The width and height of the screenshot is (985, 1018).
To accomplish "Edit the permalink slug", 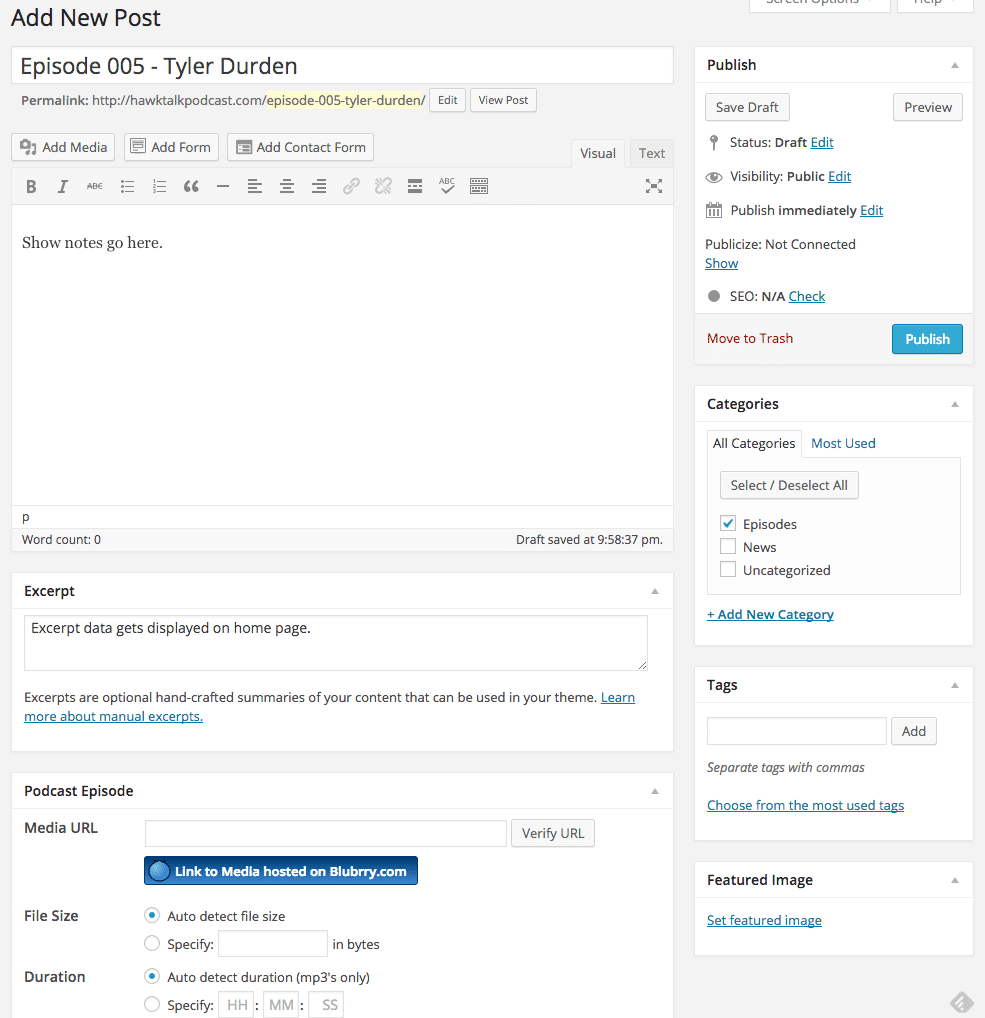I will [447, 100].
